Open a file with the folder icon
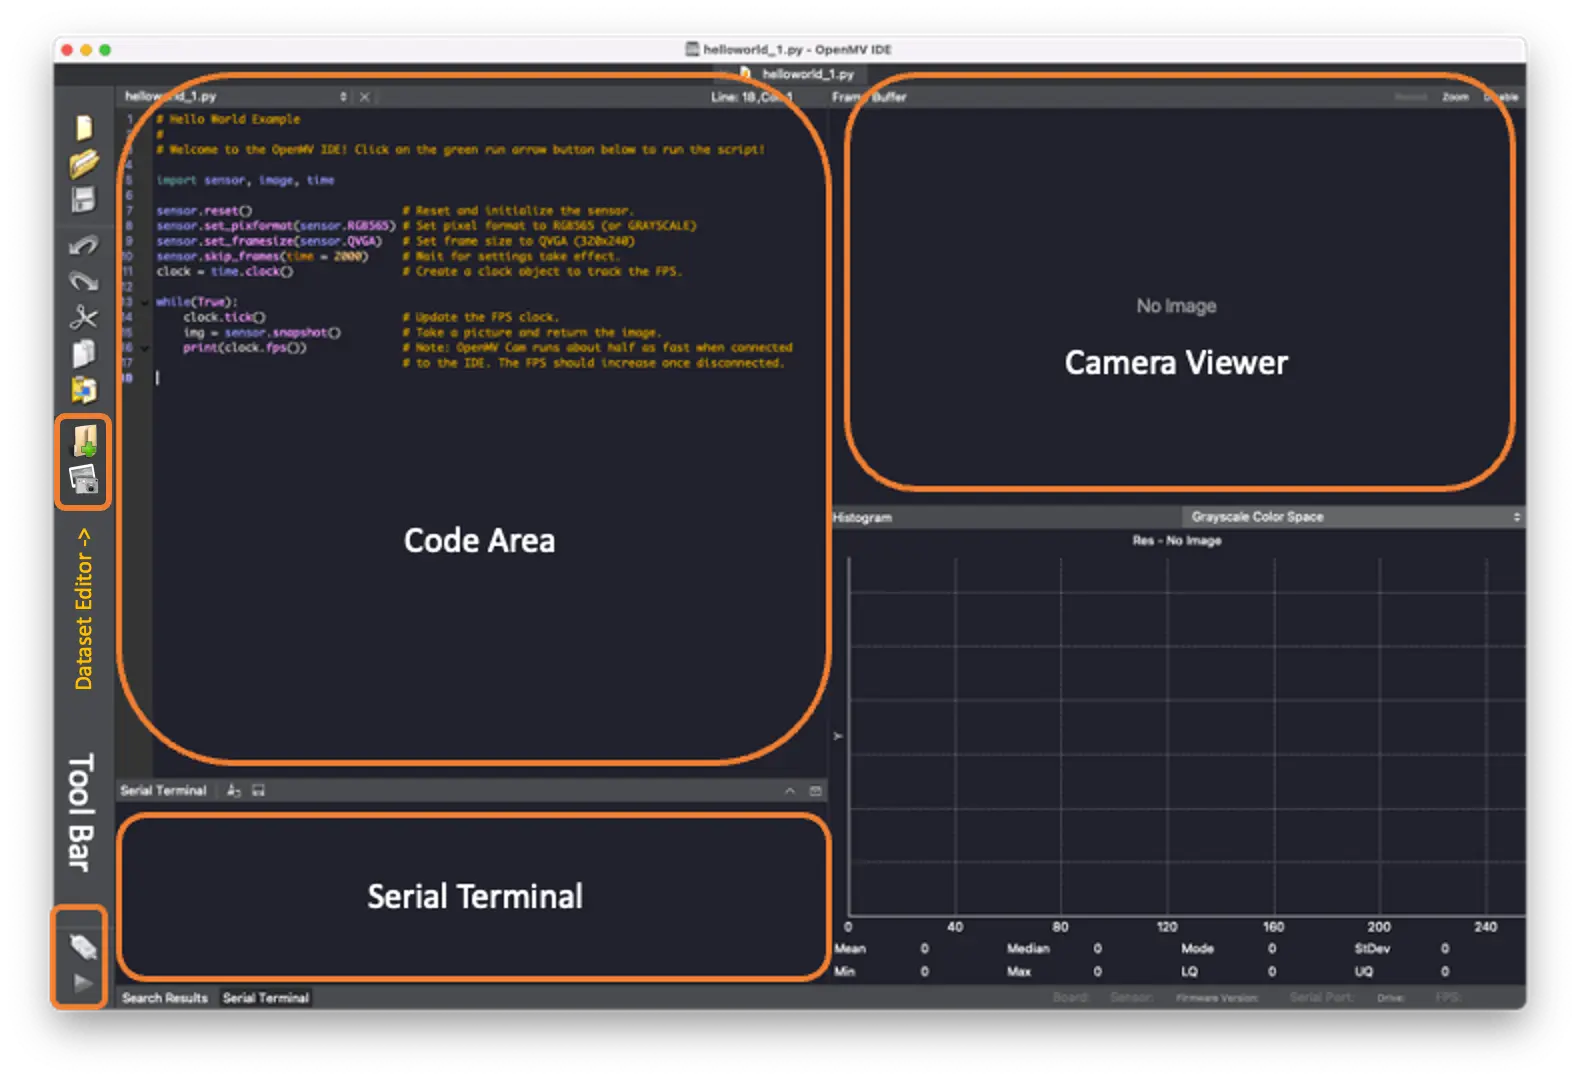Screen dimensions: 1580x1080 tap(84, 163)
